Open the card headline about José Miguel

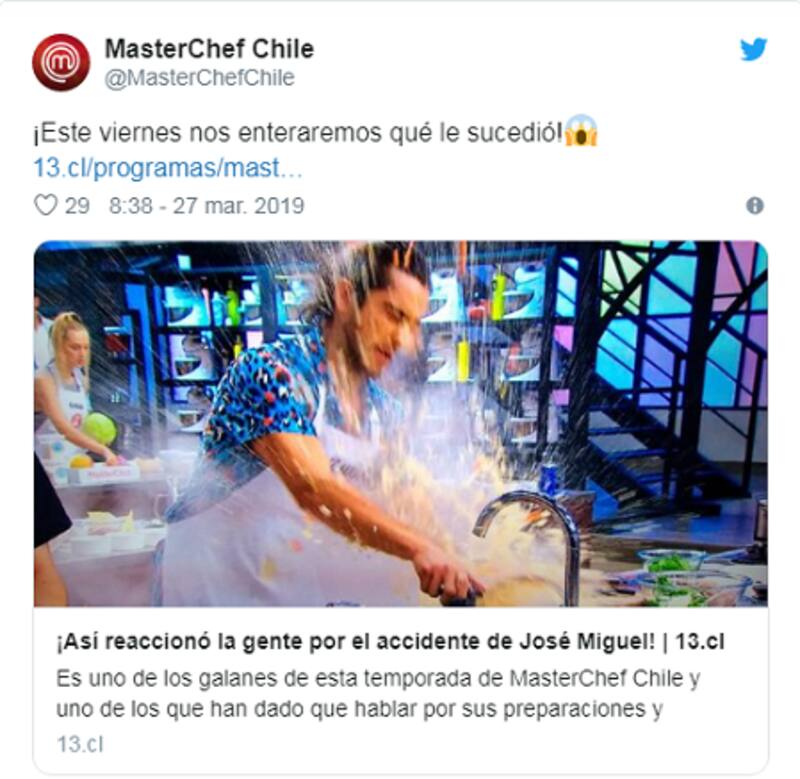(391, 642)
